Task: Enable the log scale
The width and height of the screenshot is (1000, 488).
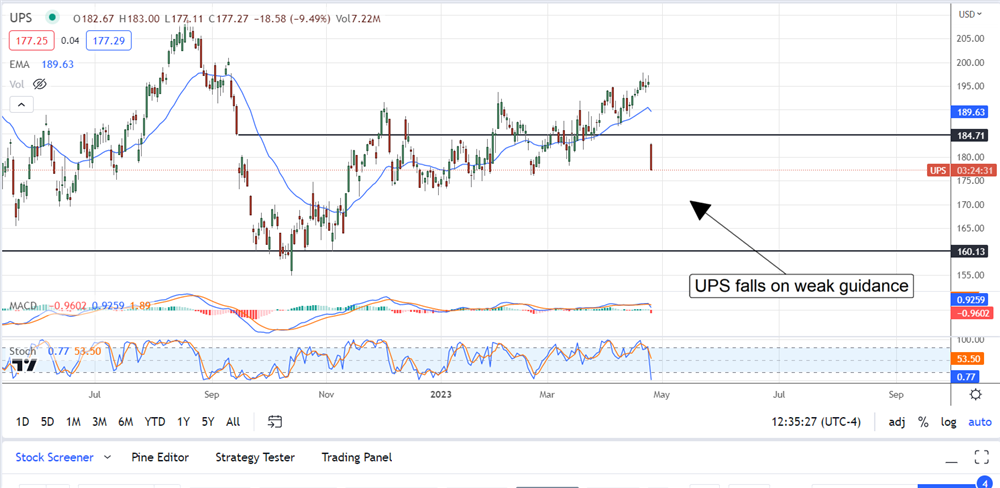Action: tap(946, 422)
